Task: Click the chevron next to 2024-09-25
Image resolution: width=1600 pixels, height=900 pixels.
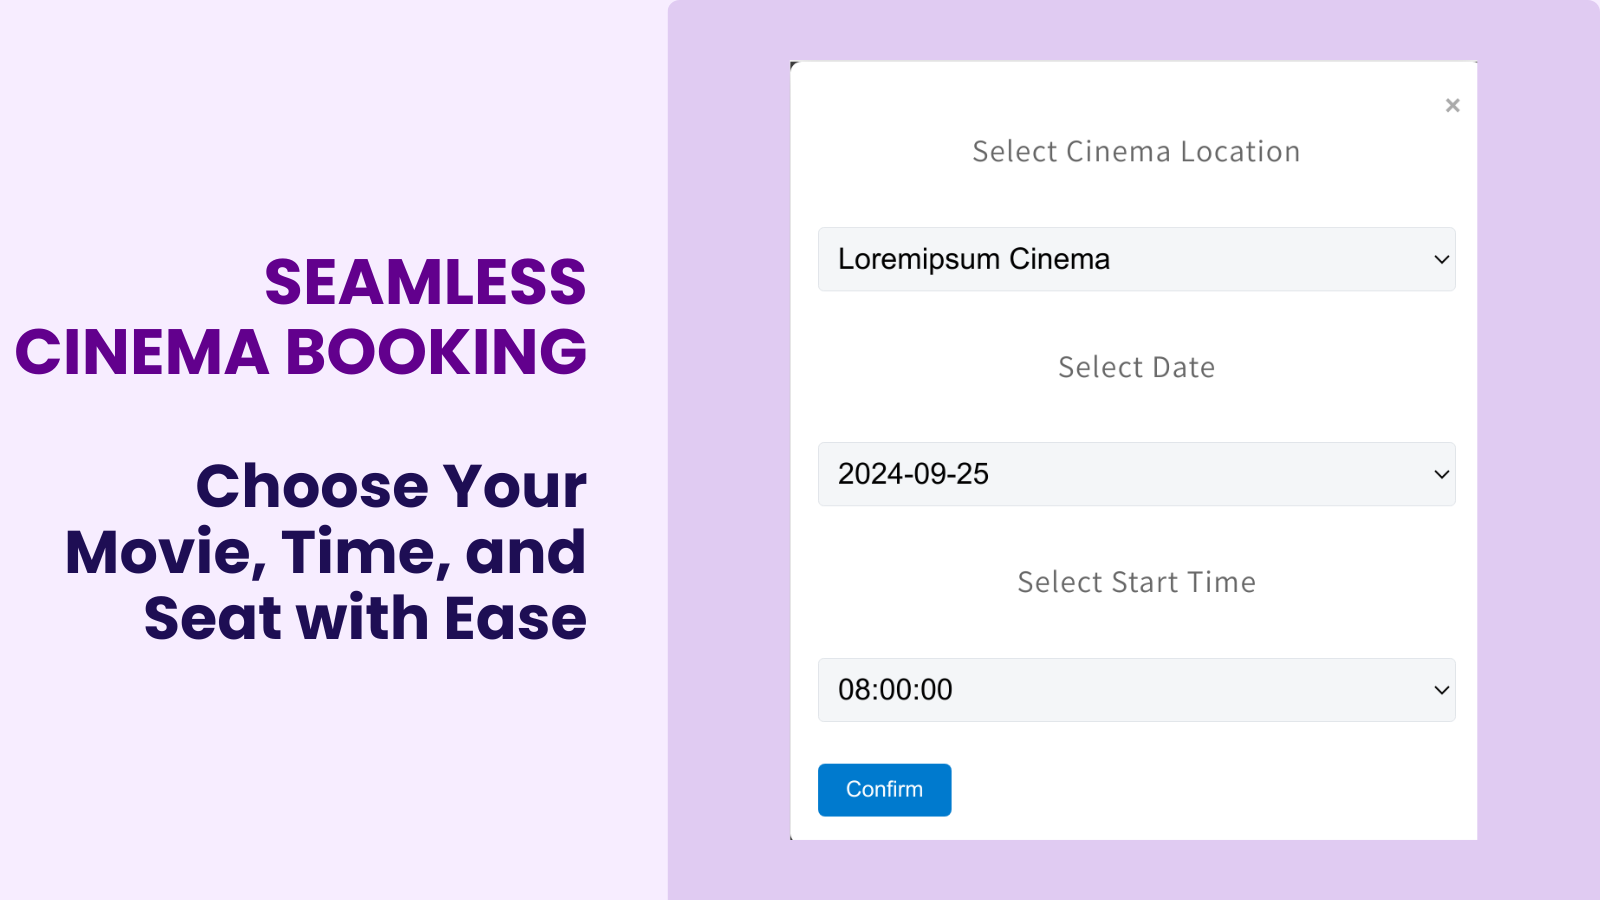Action: point(1441,474)
